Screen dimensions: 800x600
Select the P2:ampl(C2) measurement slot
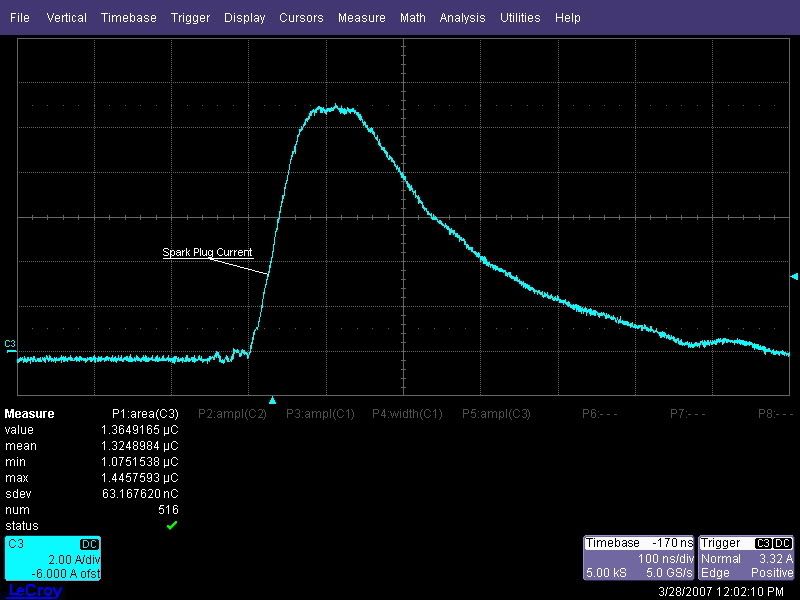click(x=232, y=414)
